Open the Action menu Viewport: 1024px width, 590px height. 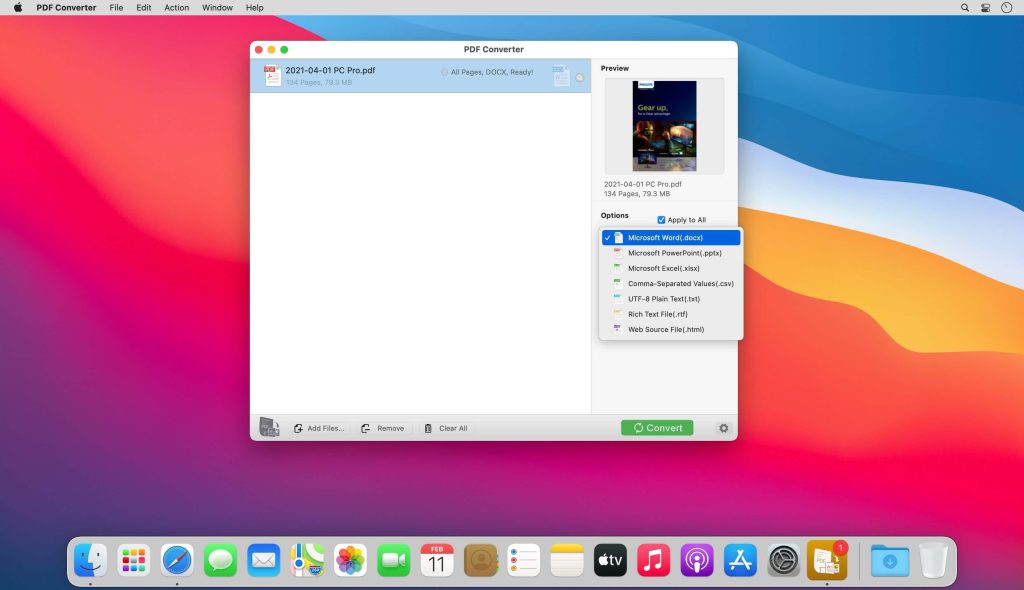coord(176,7)
